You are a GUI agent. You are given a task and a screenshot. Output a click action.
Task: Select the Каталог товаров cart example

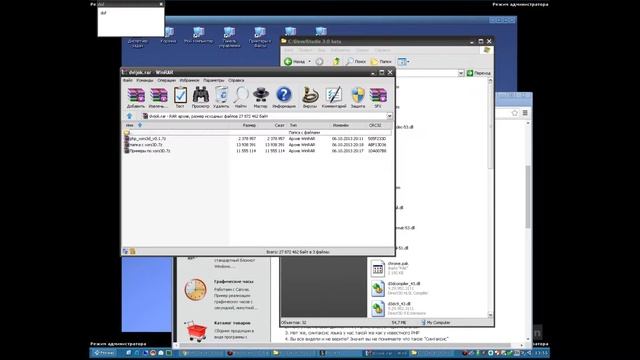point(220,331)
